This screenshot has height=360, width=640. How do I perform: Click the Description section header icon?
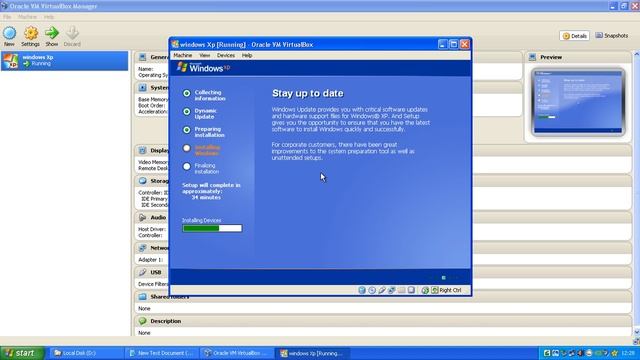(x=142, y=321)
